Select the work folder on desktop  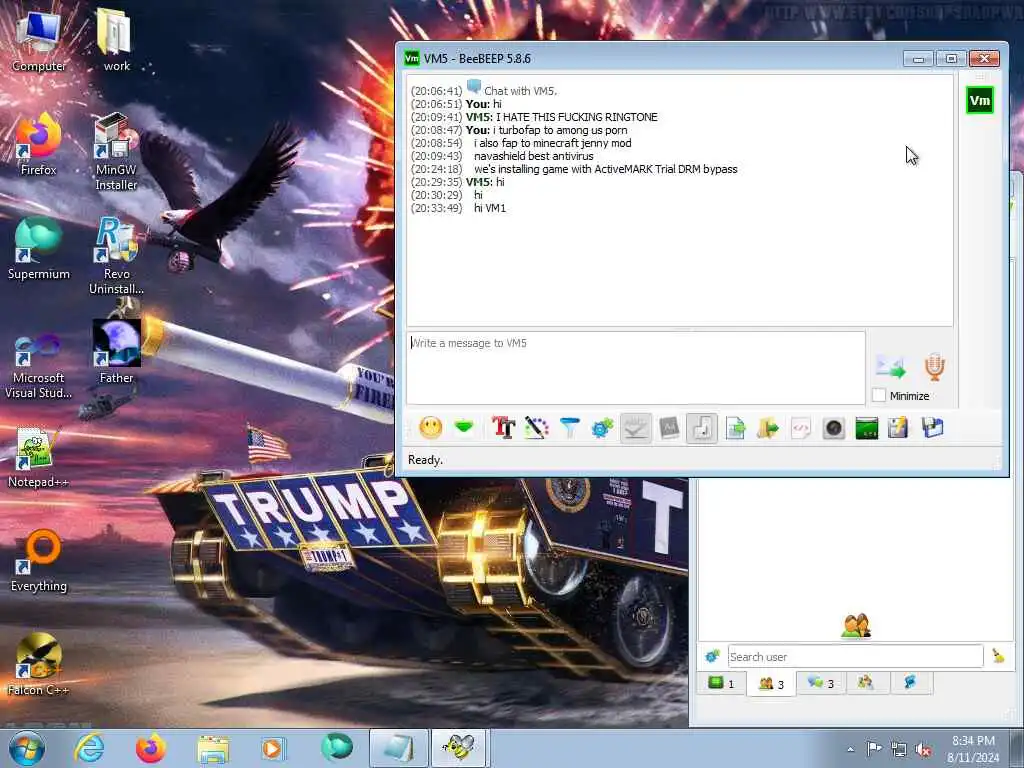coord(116,40)
